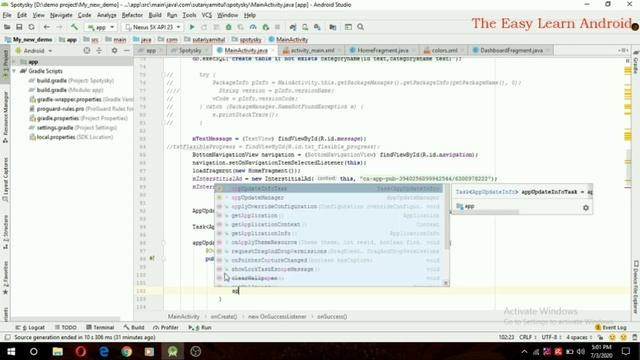Open the VCS menu
640x360 pixels.
click(207, 15)
